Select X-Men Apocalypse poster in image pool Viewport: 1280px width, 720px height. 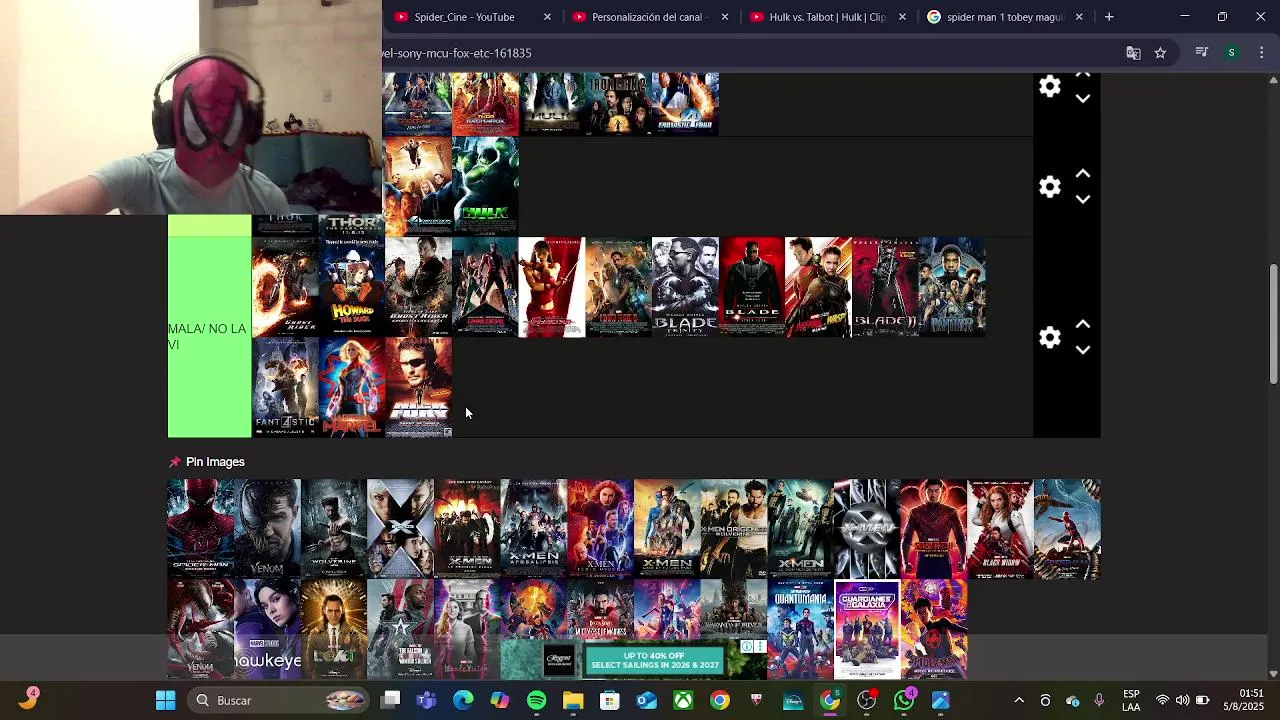pos(534,528)
